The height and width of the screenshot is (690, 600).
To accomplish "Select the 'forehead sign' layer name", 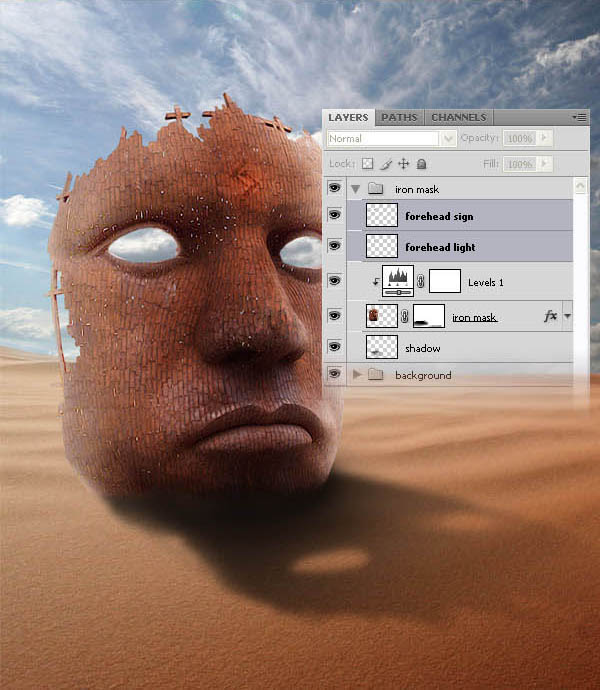I will (x=439, y=216).
